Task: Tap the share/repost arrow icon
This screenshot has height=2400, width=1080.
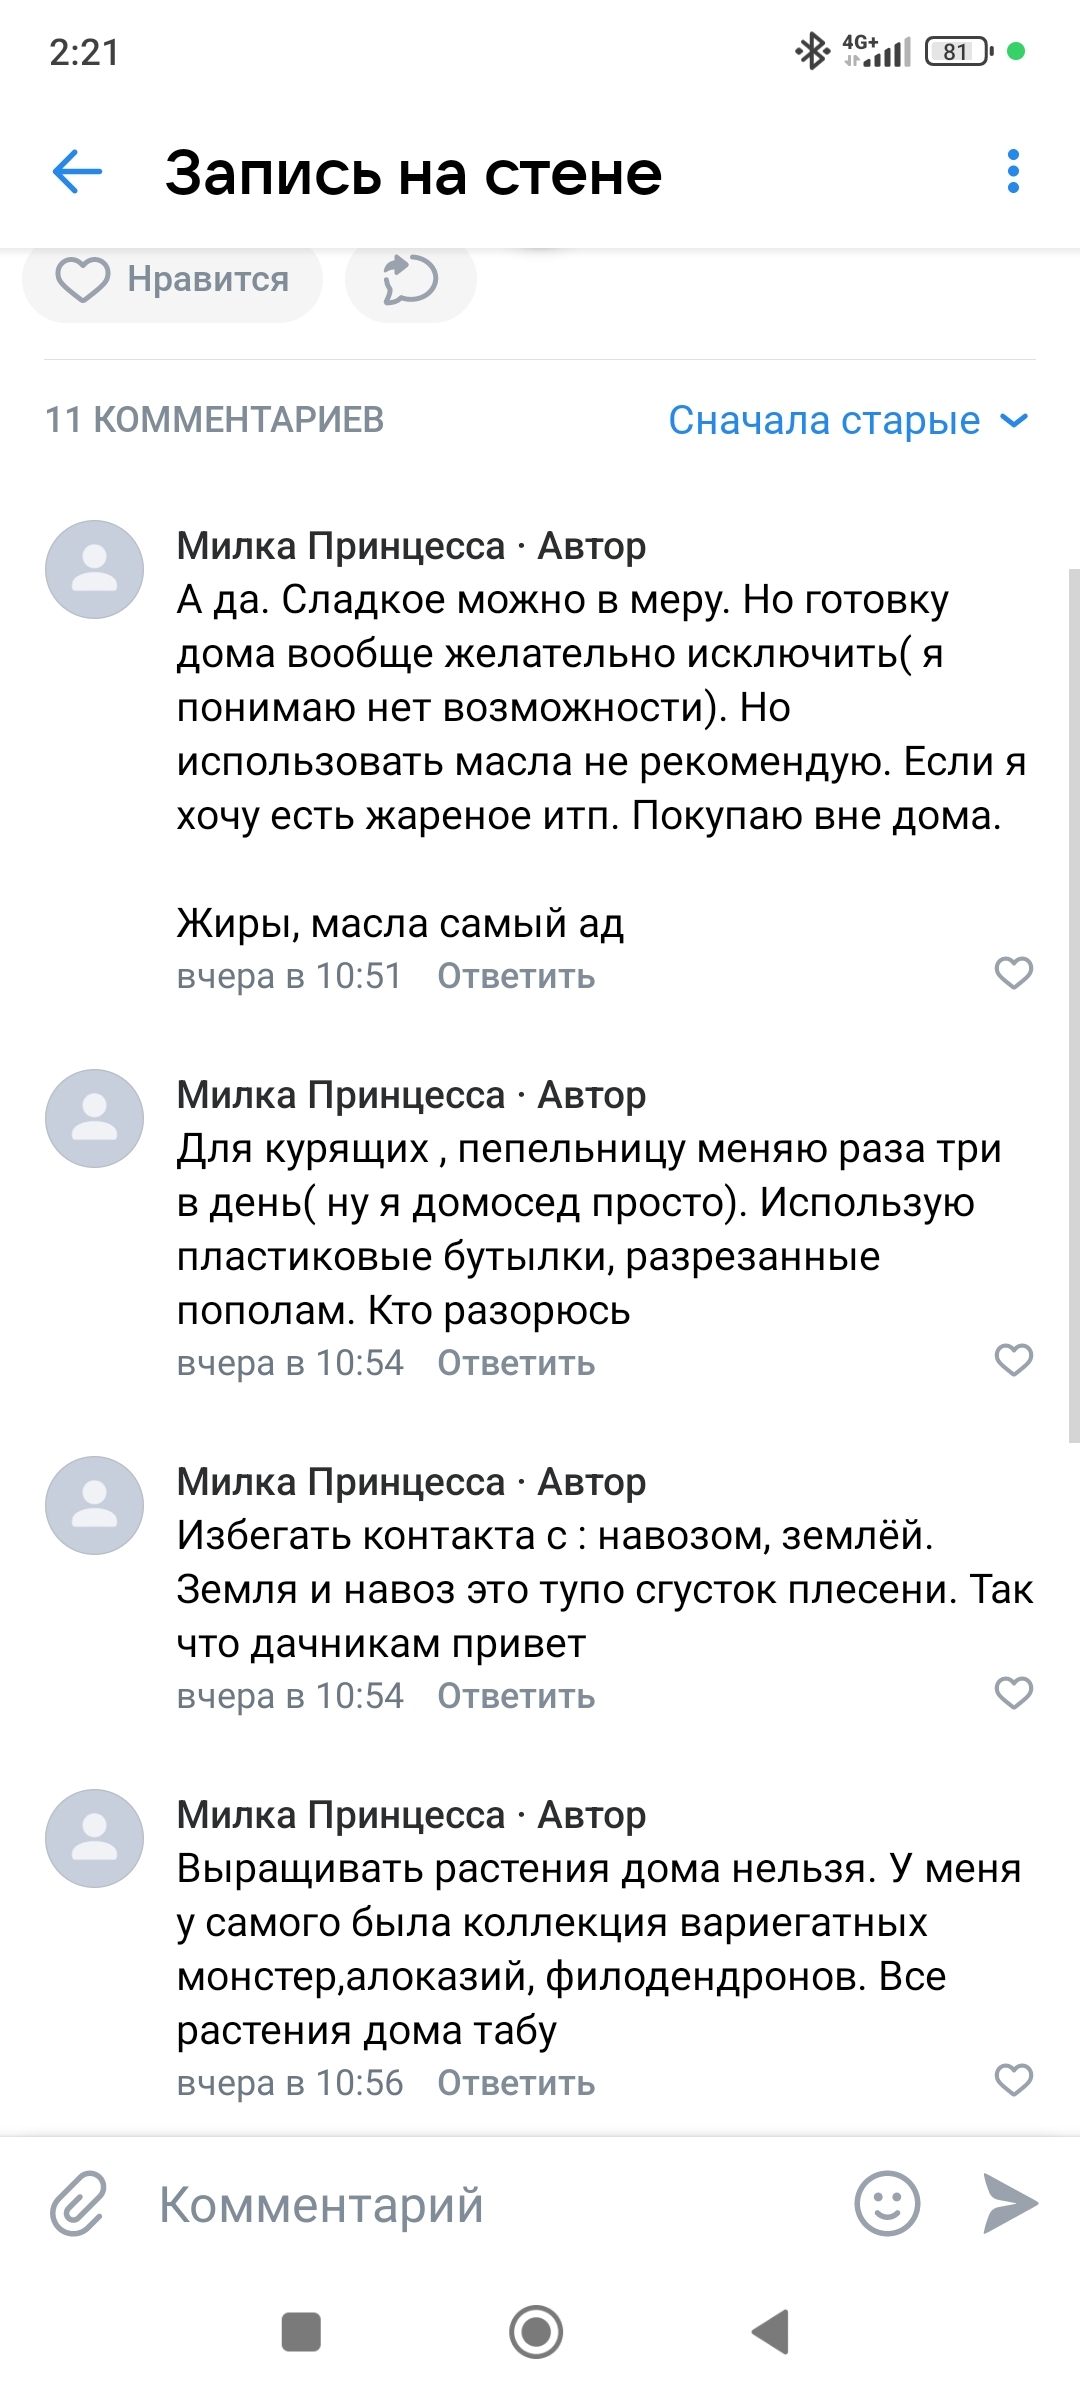Action: (410, 279)
